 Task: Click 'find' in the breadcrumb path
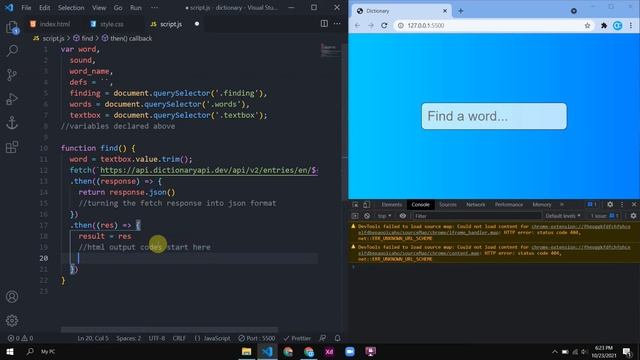pyautogui.click(x=87, y=38)
